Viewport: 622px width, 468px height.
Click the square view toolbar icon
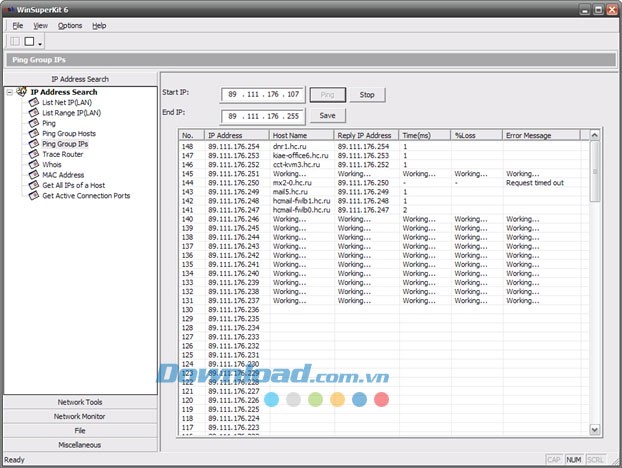pyautogui.click(x=29, y=41)
